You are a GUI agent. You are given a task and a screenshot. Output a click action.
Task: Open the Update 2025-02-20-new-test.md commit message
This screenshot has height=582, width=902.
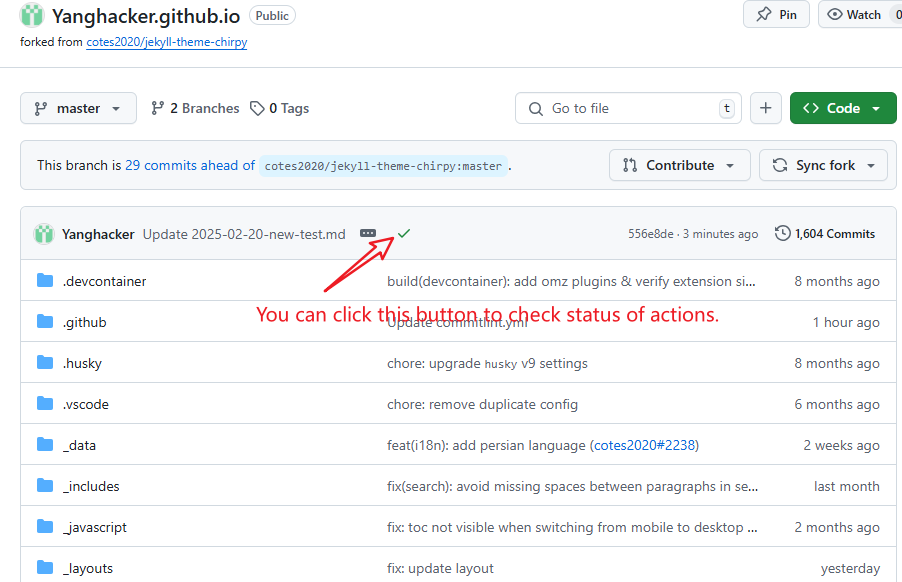[244, 235]
